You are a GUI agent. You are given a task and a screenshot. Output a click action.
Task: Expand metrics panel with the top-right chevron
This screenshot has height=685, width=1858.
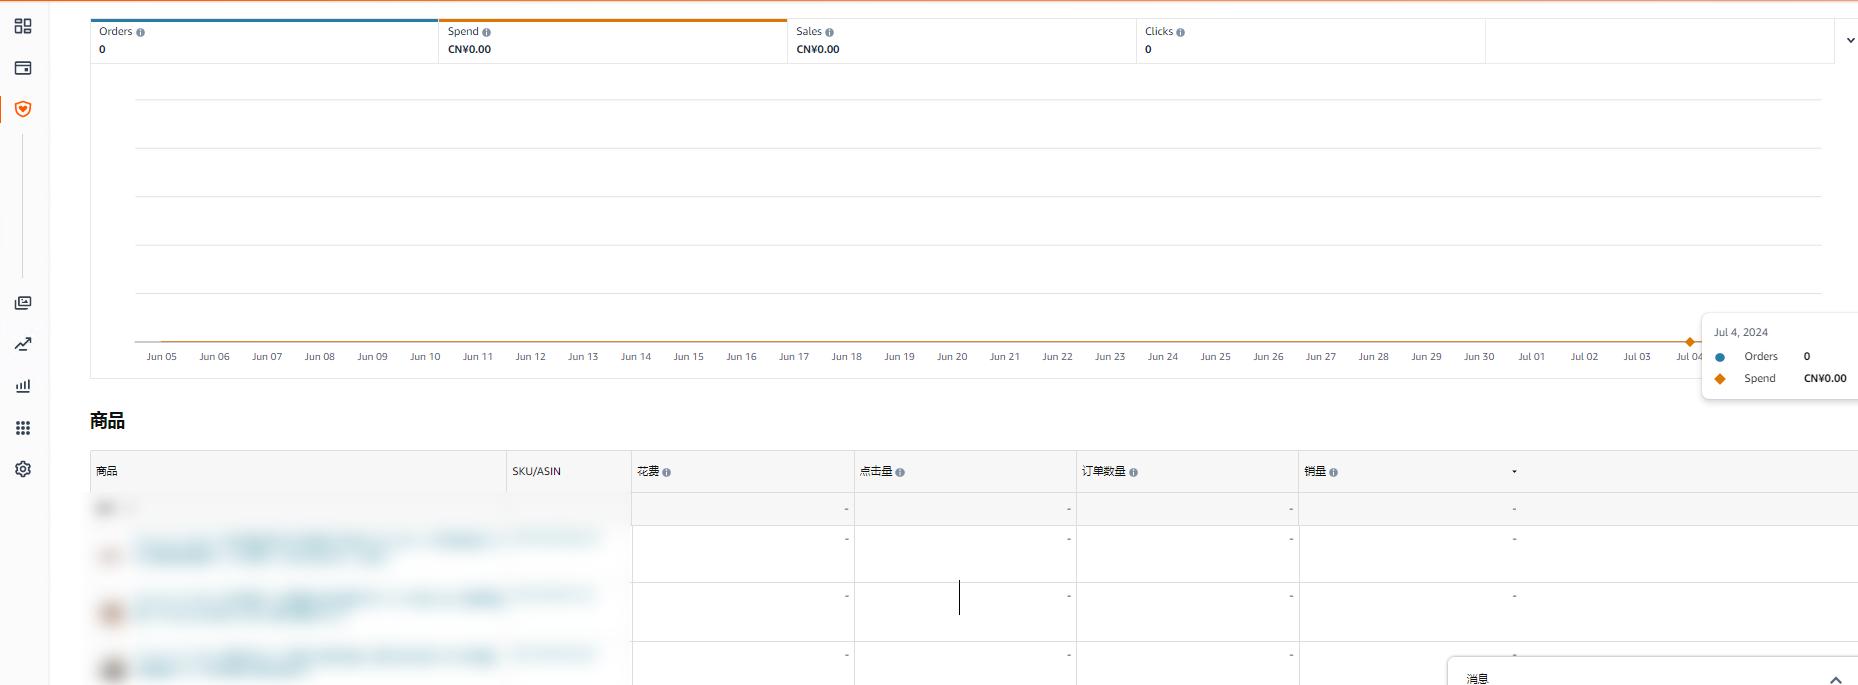[1850, 41]
